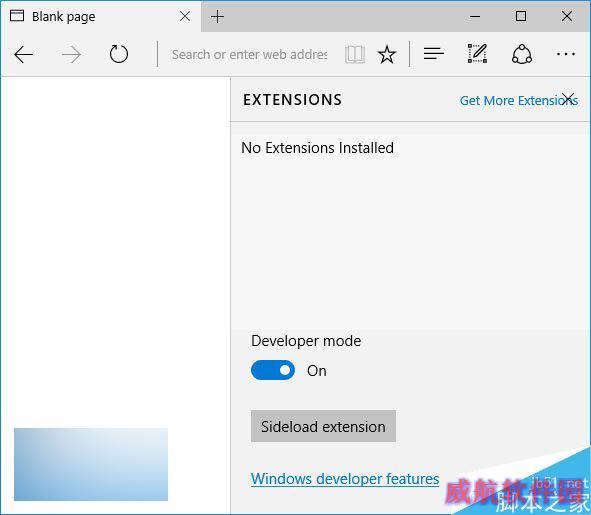Maximize the browser window

click(x=521, y=16)
